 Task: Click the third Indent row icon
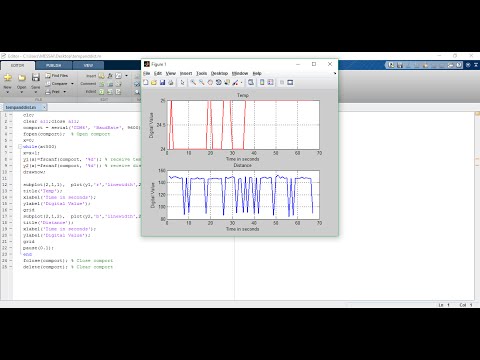coord(118,92)
